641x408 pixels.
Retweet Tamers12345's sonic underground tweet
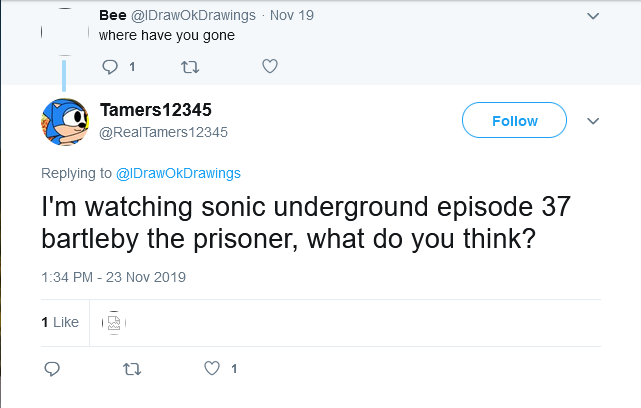click(131, 369)
